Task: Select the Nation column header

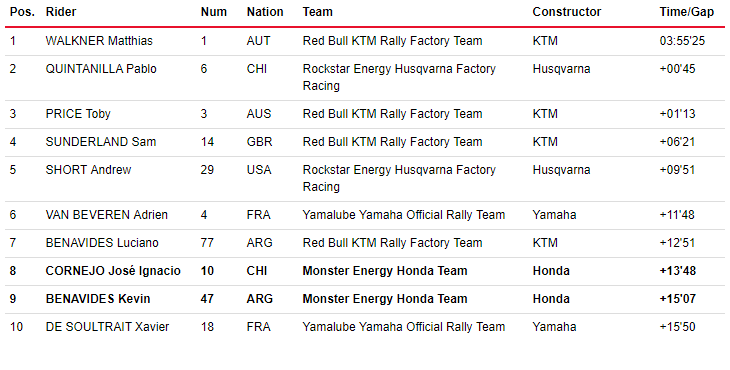Action: point(265,12)
